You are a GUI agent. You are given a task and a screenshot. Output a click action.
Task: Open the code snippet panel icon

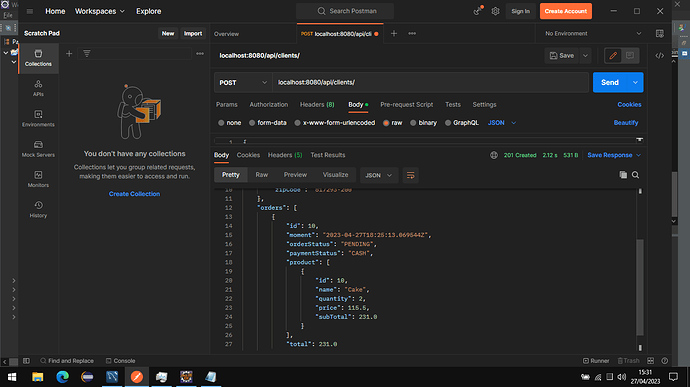[659, 55]
